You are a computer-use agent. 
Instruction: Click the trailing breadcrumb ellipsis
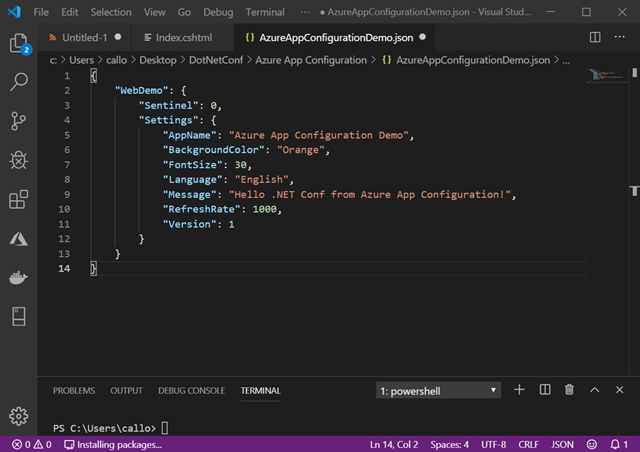point(566,61)
